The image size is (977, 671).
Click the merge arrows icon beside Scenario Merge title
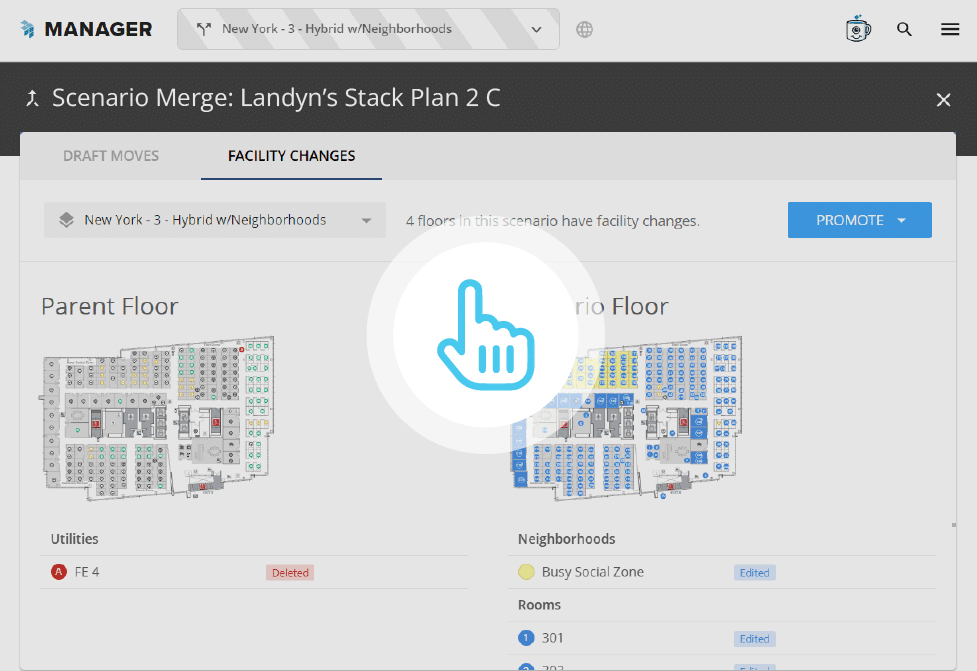[x=33, y=97]
